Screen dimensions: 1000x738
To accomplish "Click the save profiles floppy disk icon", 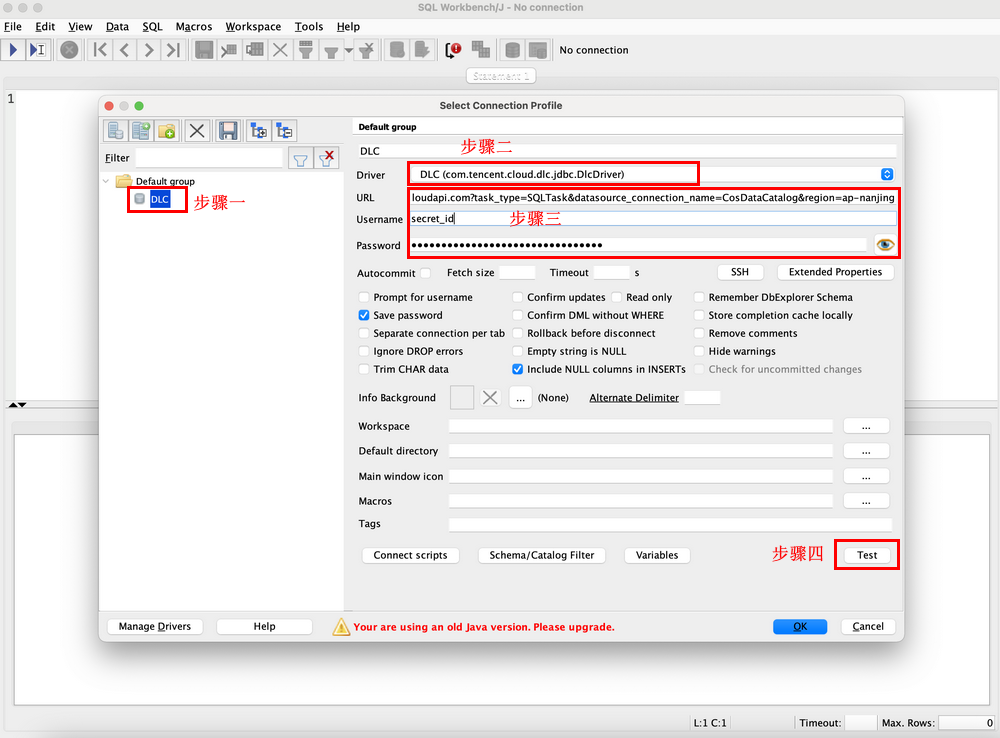I will tap(227, 131).
